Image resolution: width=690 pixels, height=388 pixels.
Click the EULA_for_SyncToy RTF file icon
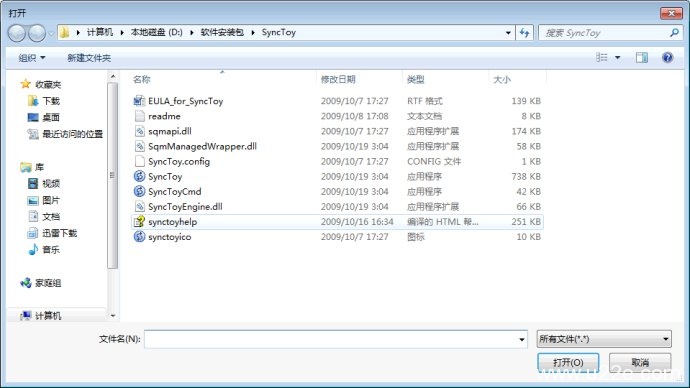pyautogui.click(x=139, y=101)
